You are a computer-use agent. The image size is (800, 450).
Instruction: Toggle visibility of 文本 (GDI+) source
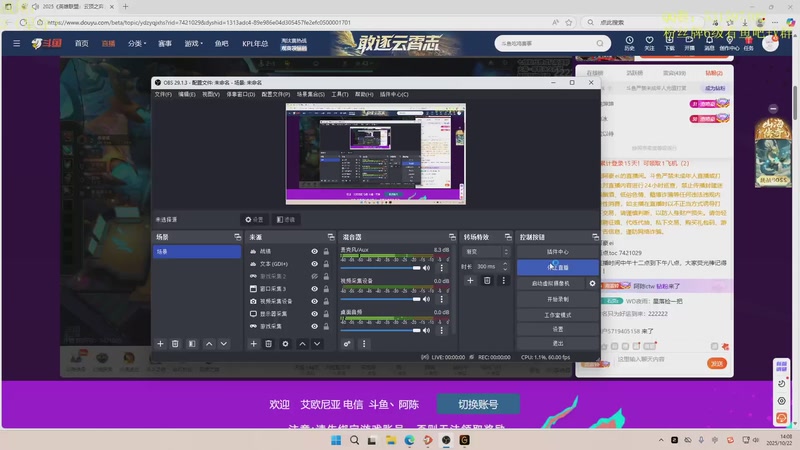314,264
